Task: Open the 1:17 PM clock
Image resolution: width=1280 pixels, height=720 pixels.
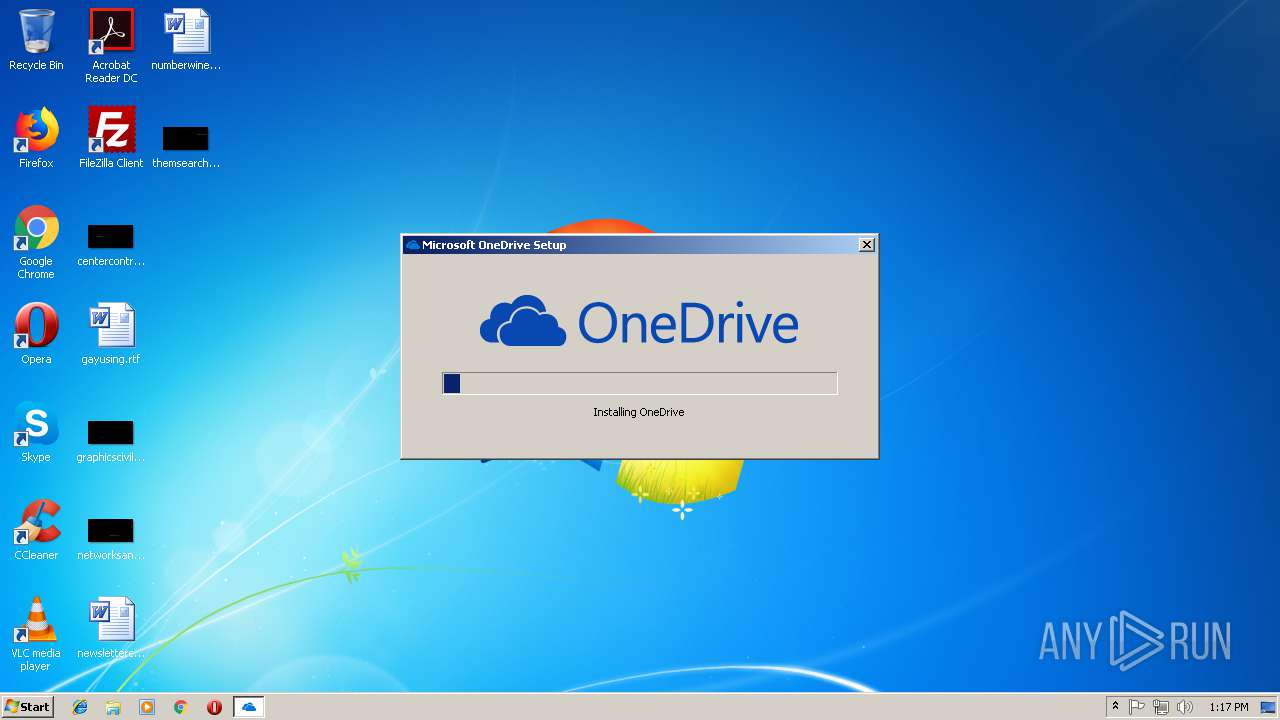Action: (1229, 707)
